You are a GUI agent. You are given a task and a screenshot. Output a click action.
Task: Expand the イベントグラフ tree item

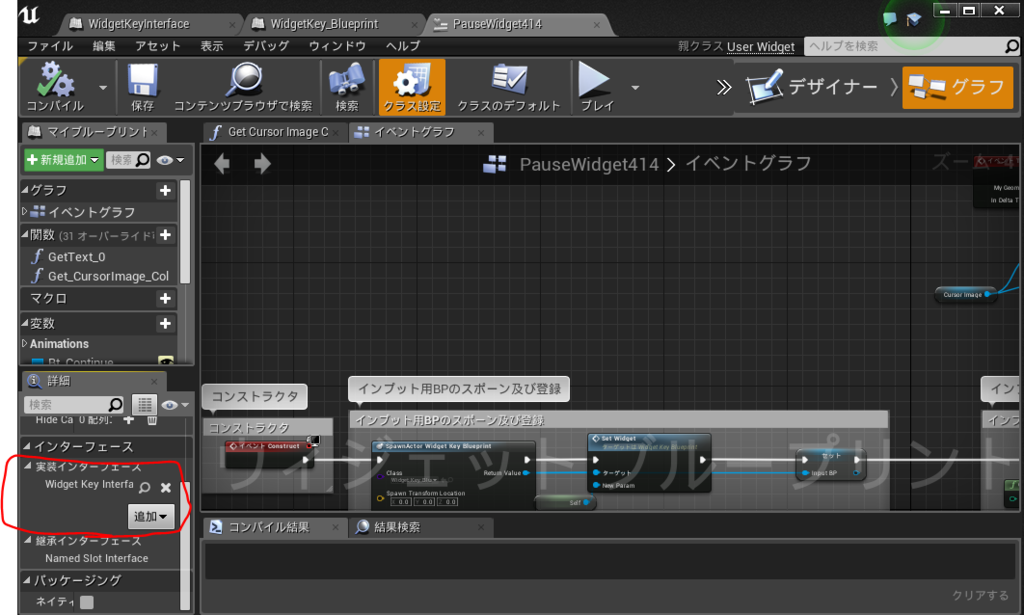point(25,212)
